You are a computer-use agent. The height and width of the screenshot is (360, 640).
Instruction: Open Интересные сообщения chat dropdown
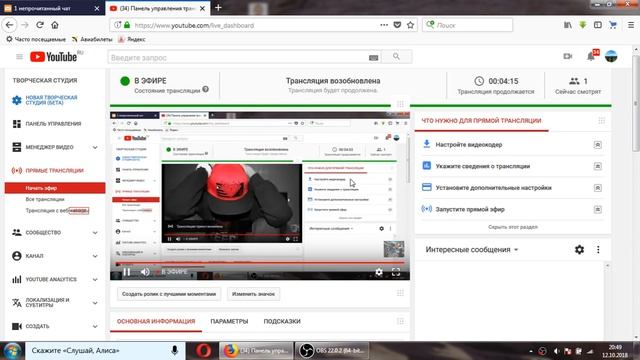tap(472, 249)
